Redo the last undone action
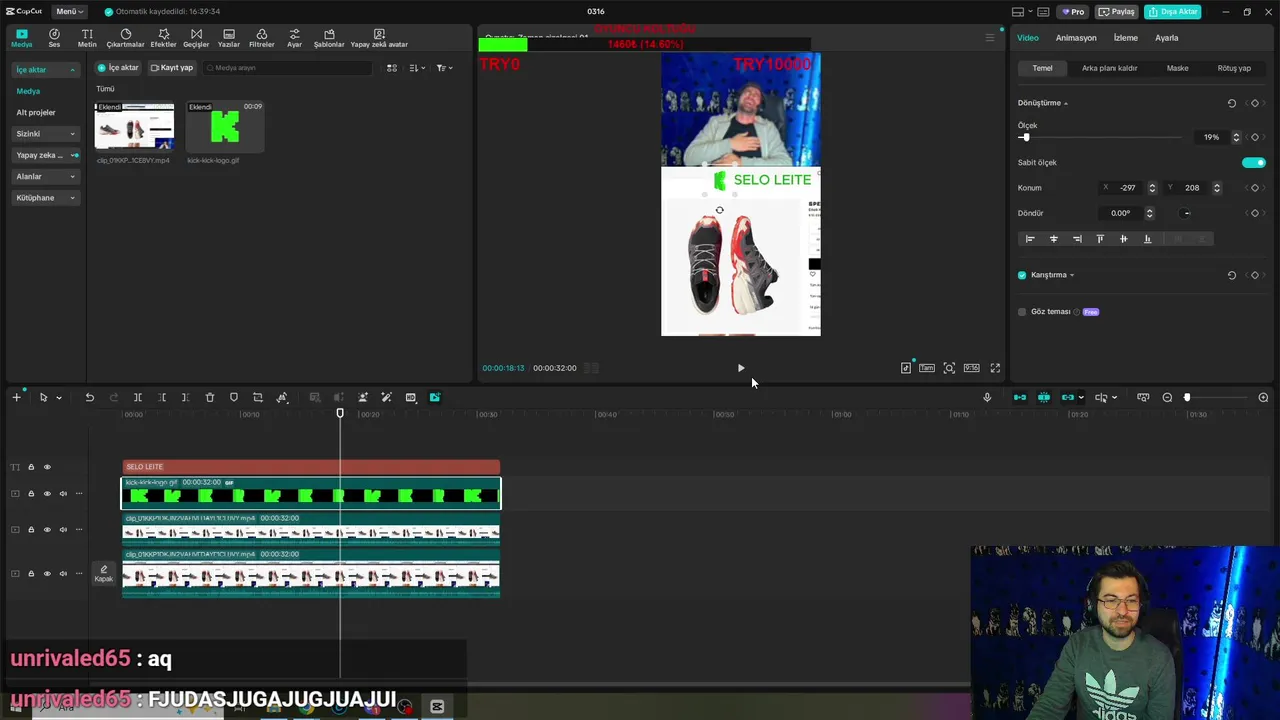1280x720 pixels. 113,398
